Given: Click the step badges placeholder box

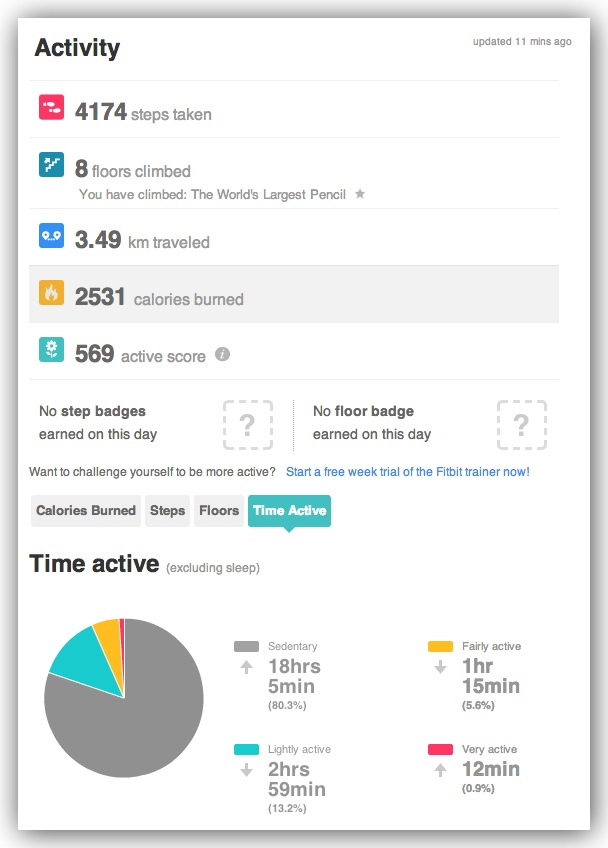Looking at the screenshot, I should tap(247, 424).
